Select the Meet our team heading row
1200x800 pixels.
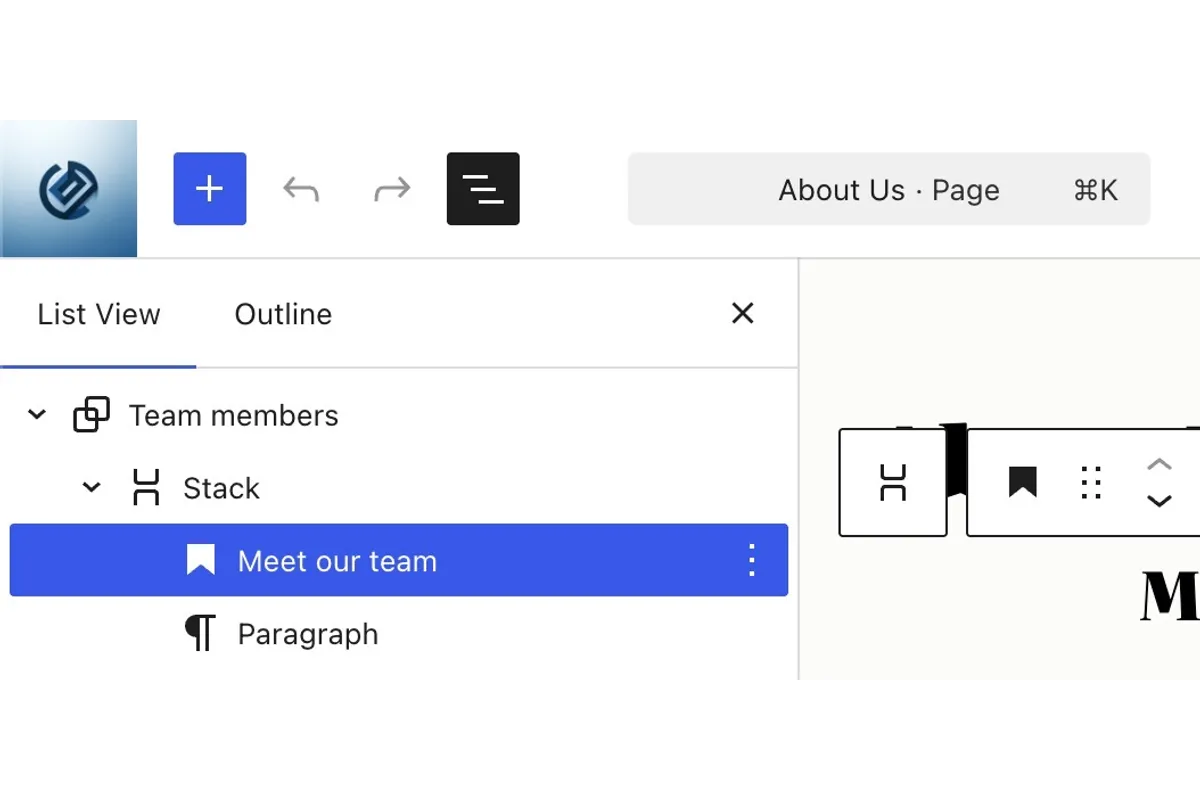(399, 560)
